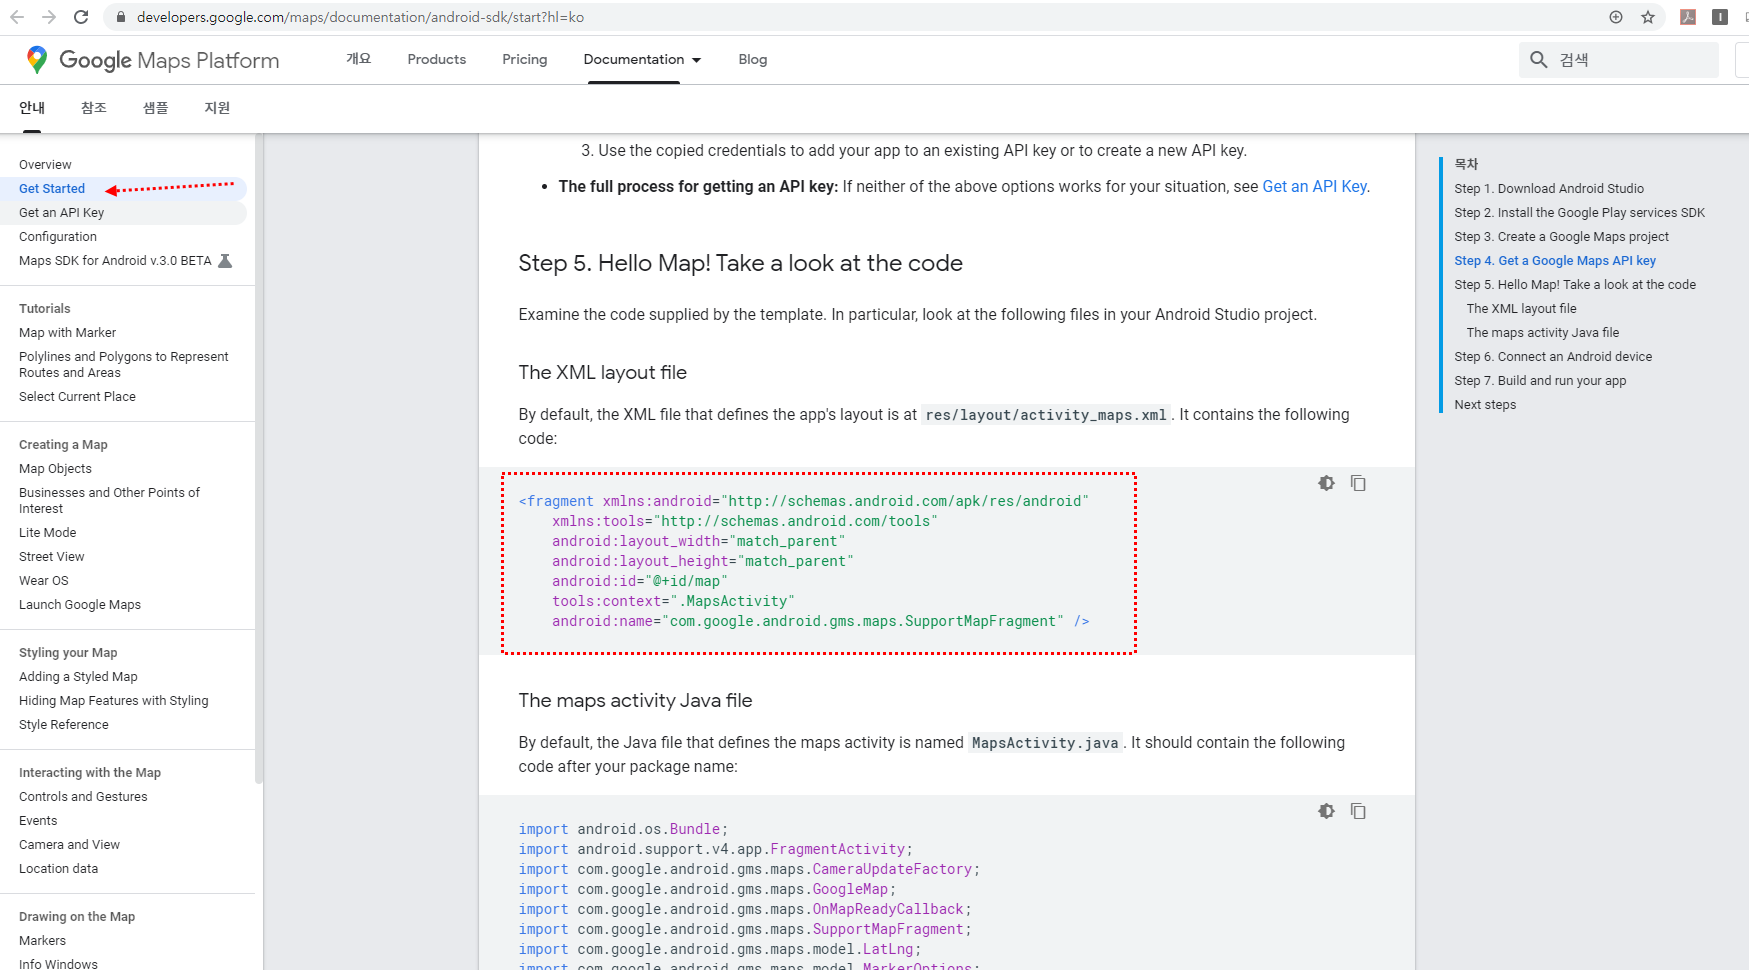Click the beta flask icon next to Maps SDK v.3.0
Screen dimensions: 1749x970
tap(225, 261)
